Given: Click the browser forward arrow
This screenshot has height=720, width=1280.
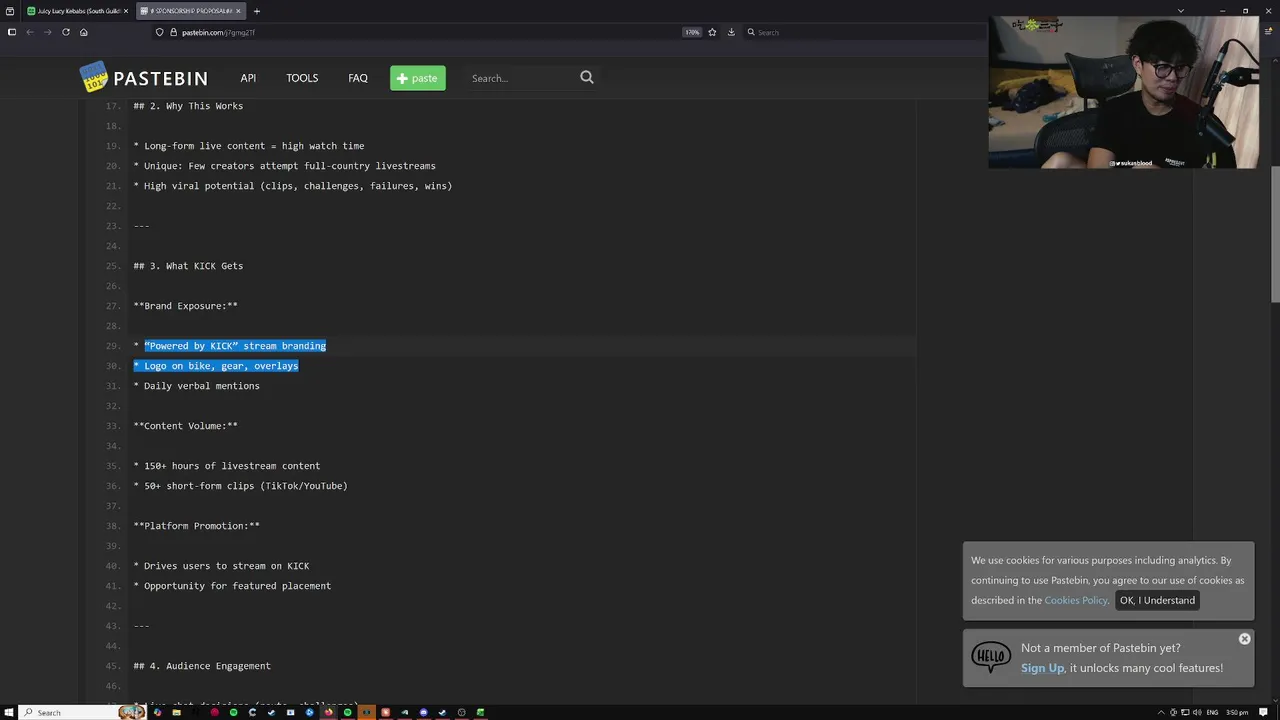Looking at the screenshot, I should [x=47, y=32].
